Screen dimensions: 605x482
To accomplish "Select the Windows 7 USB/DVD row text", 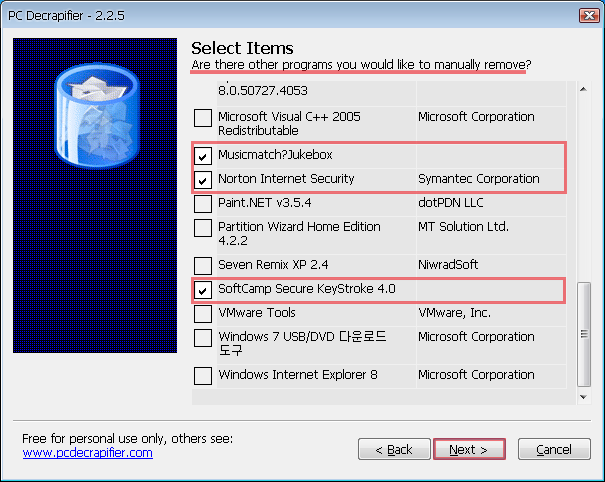I will 302,343.
